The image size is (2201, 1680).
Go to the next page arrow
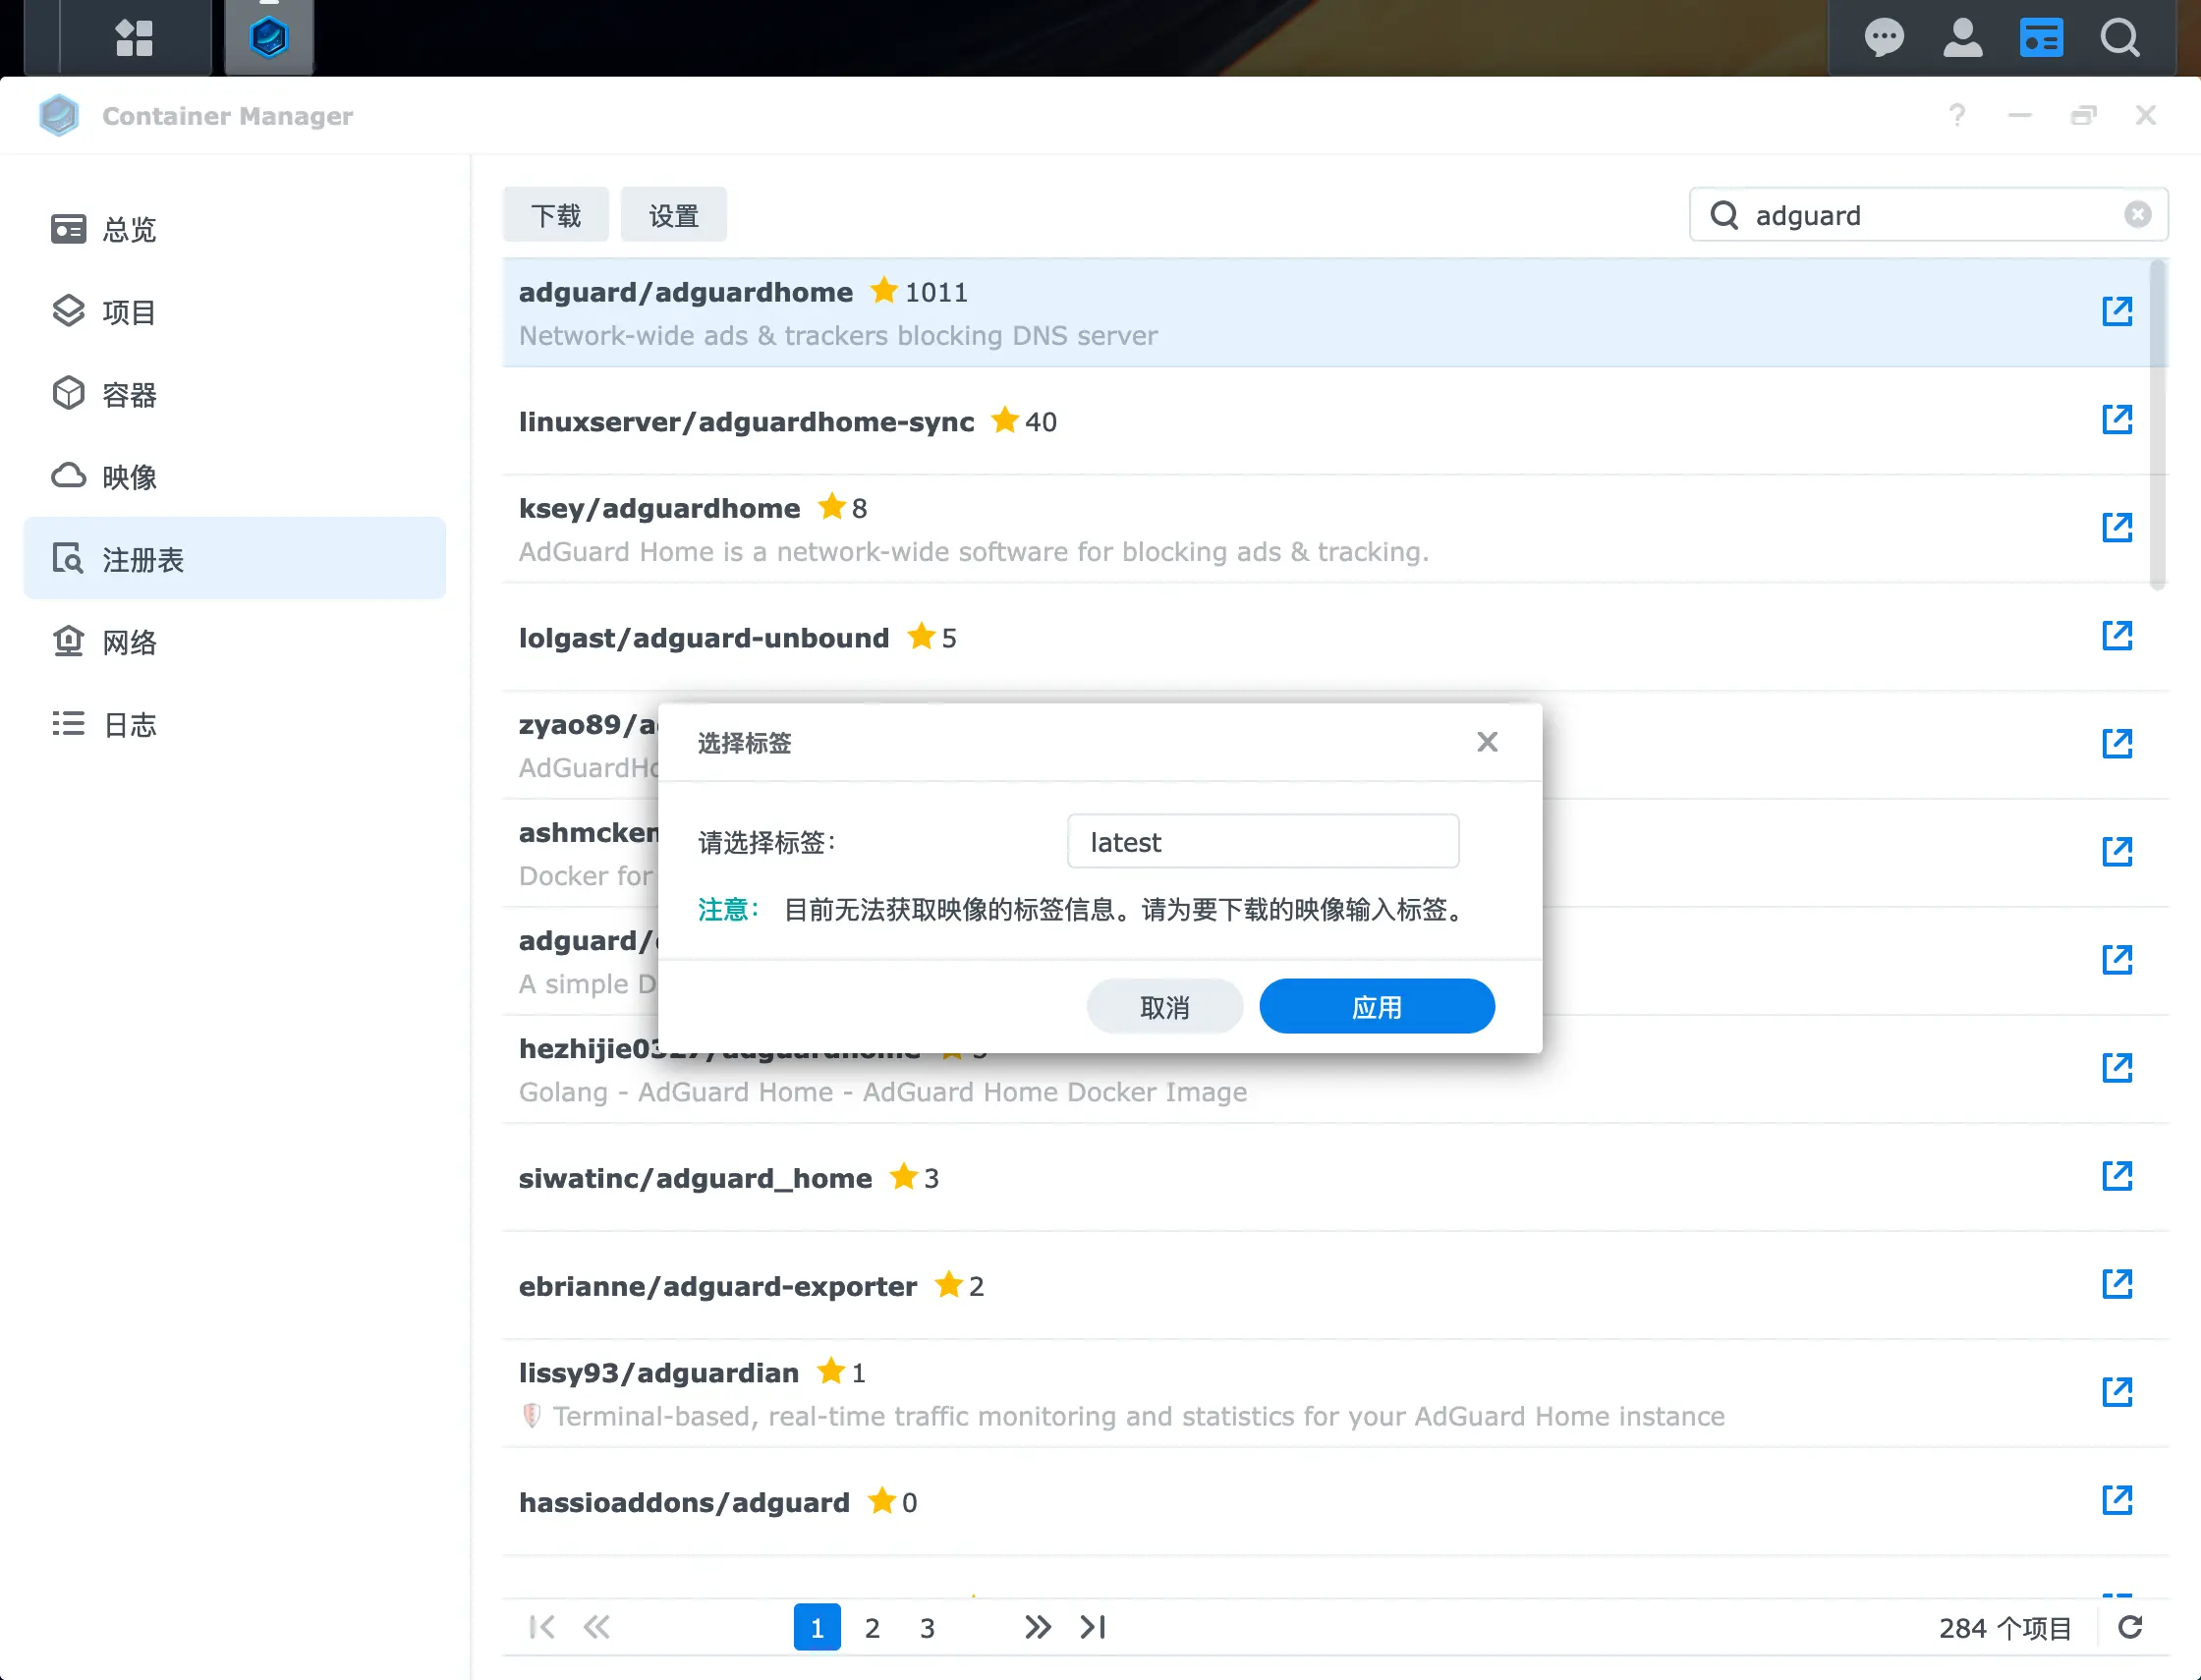pyautogui.click(x=1038, y=1627)
